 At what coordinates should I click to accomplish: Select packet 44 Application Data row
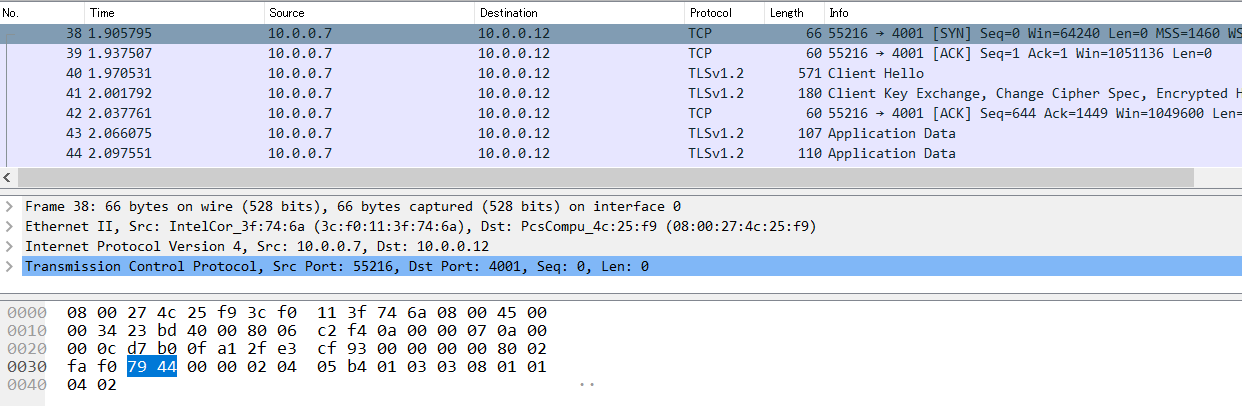(x=621, y=153)
